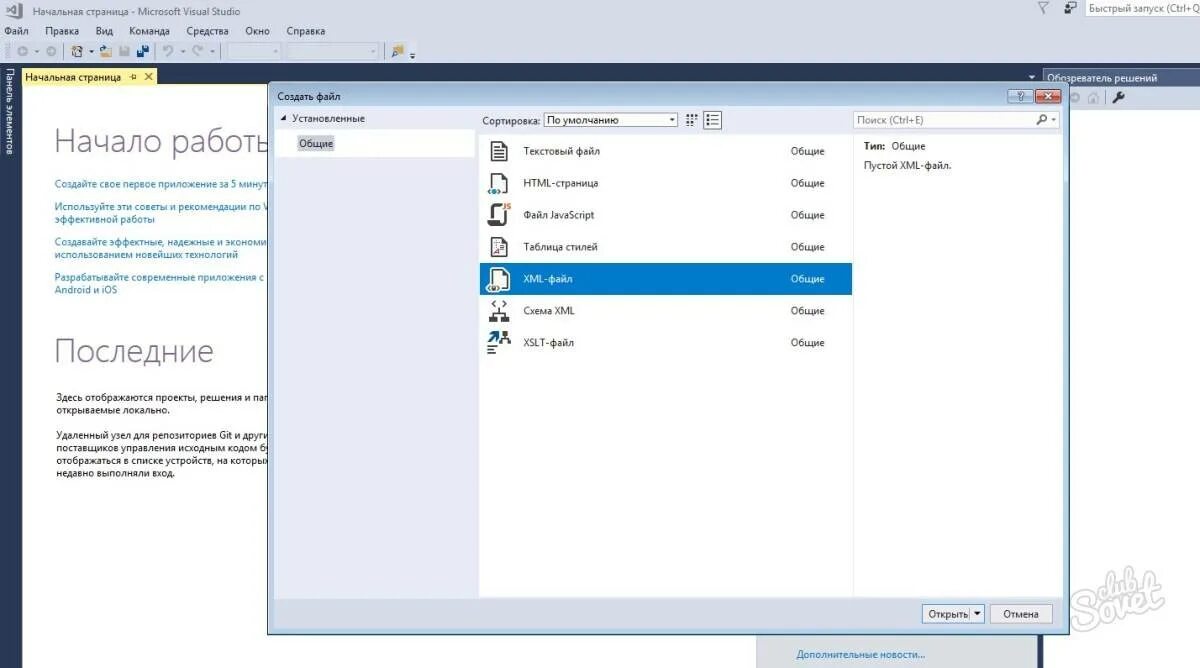The height and width of the screenshot is (668, 1200).
Task: Click the New Project toolbar icon
Action: click(x=77, y=51)
